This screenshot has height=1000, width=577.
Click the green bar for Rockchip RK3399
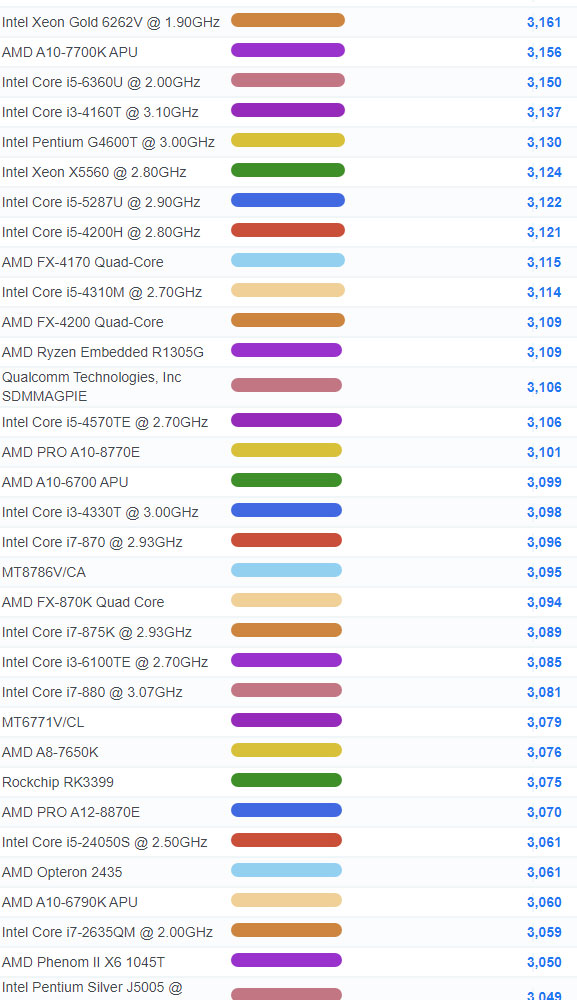pyautogui.click(x=286, y=780)
